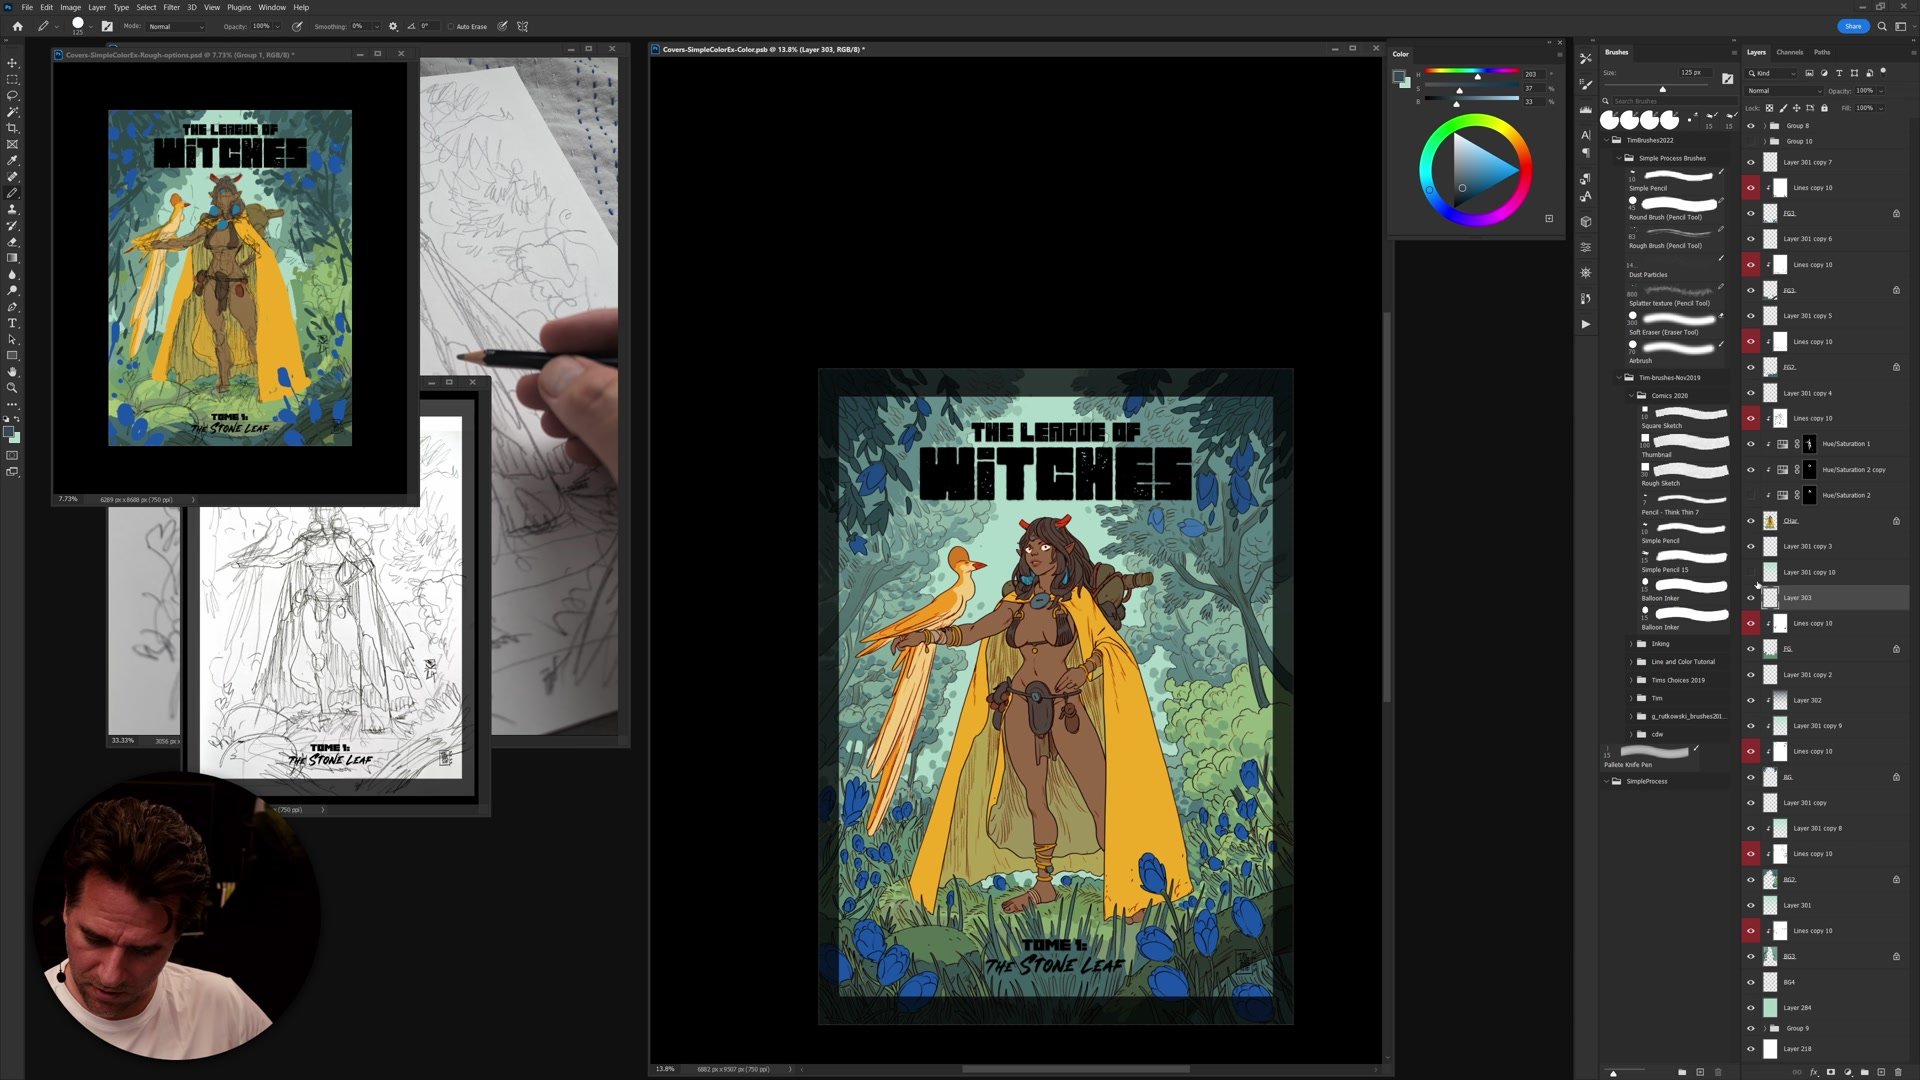Expand the Group 10 layer folder
The image size is (1920, 1080).
pyautogui.click(x=1764, y=141)
